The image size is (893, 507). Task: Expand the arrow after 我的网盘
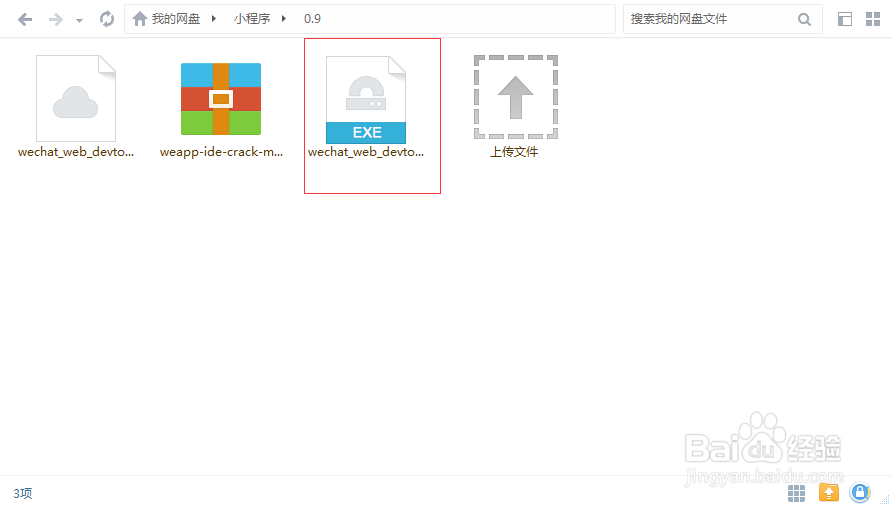coord(214,19)
